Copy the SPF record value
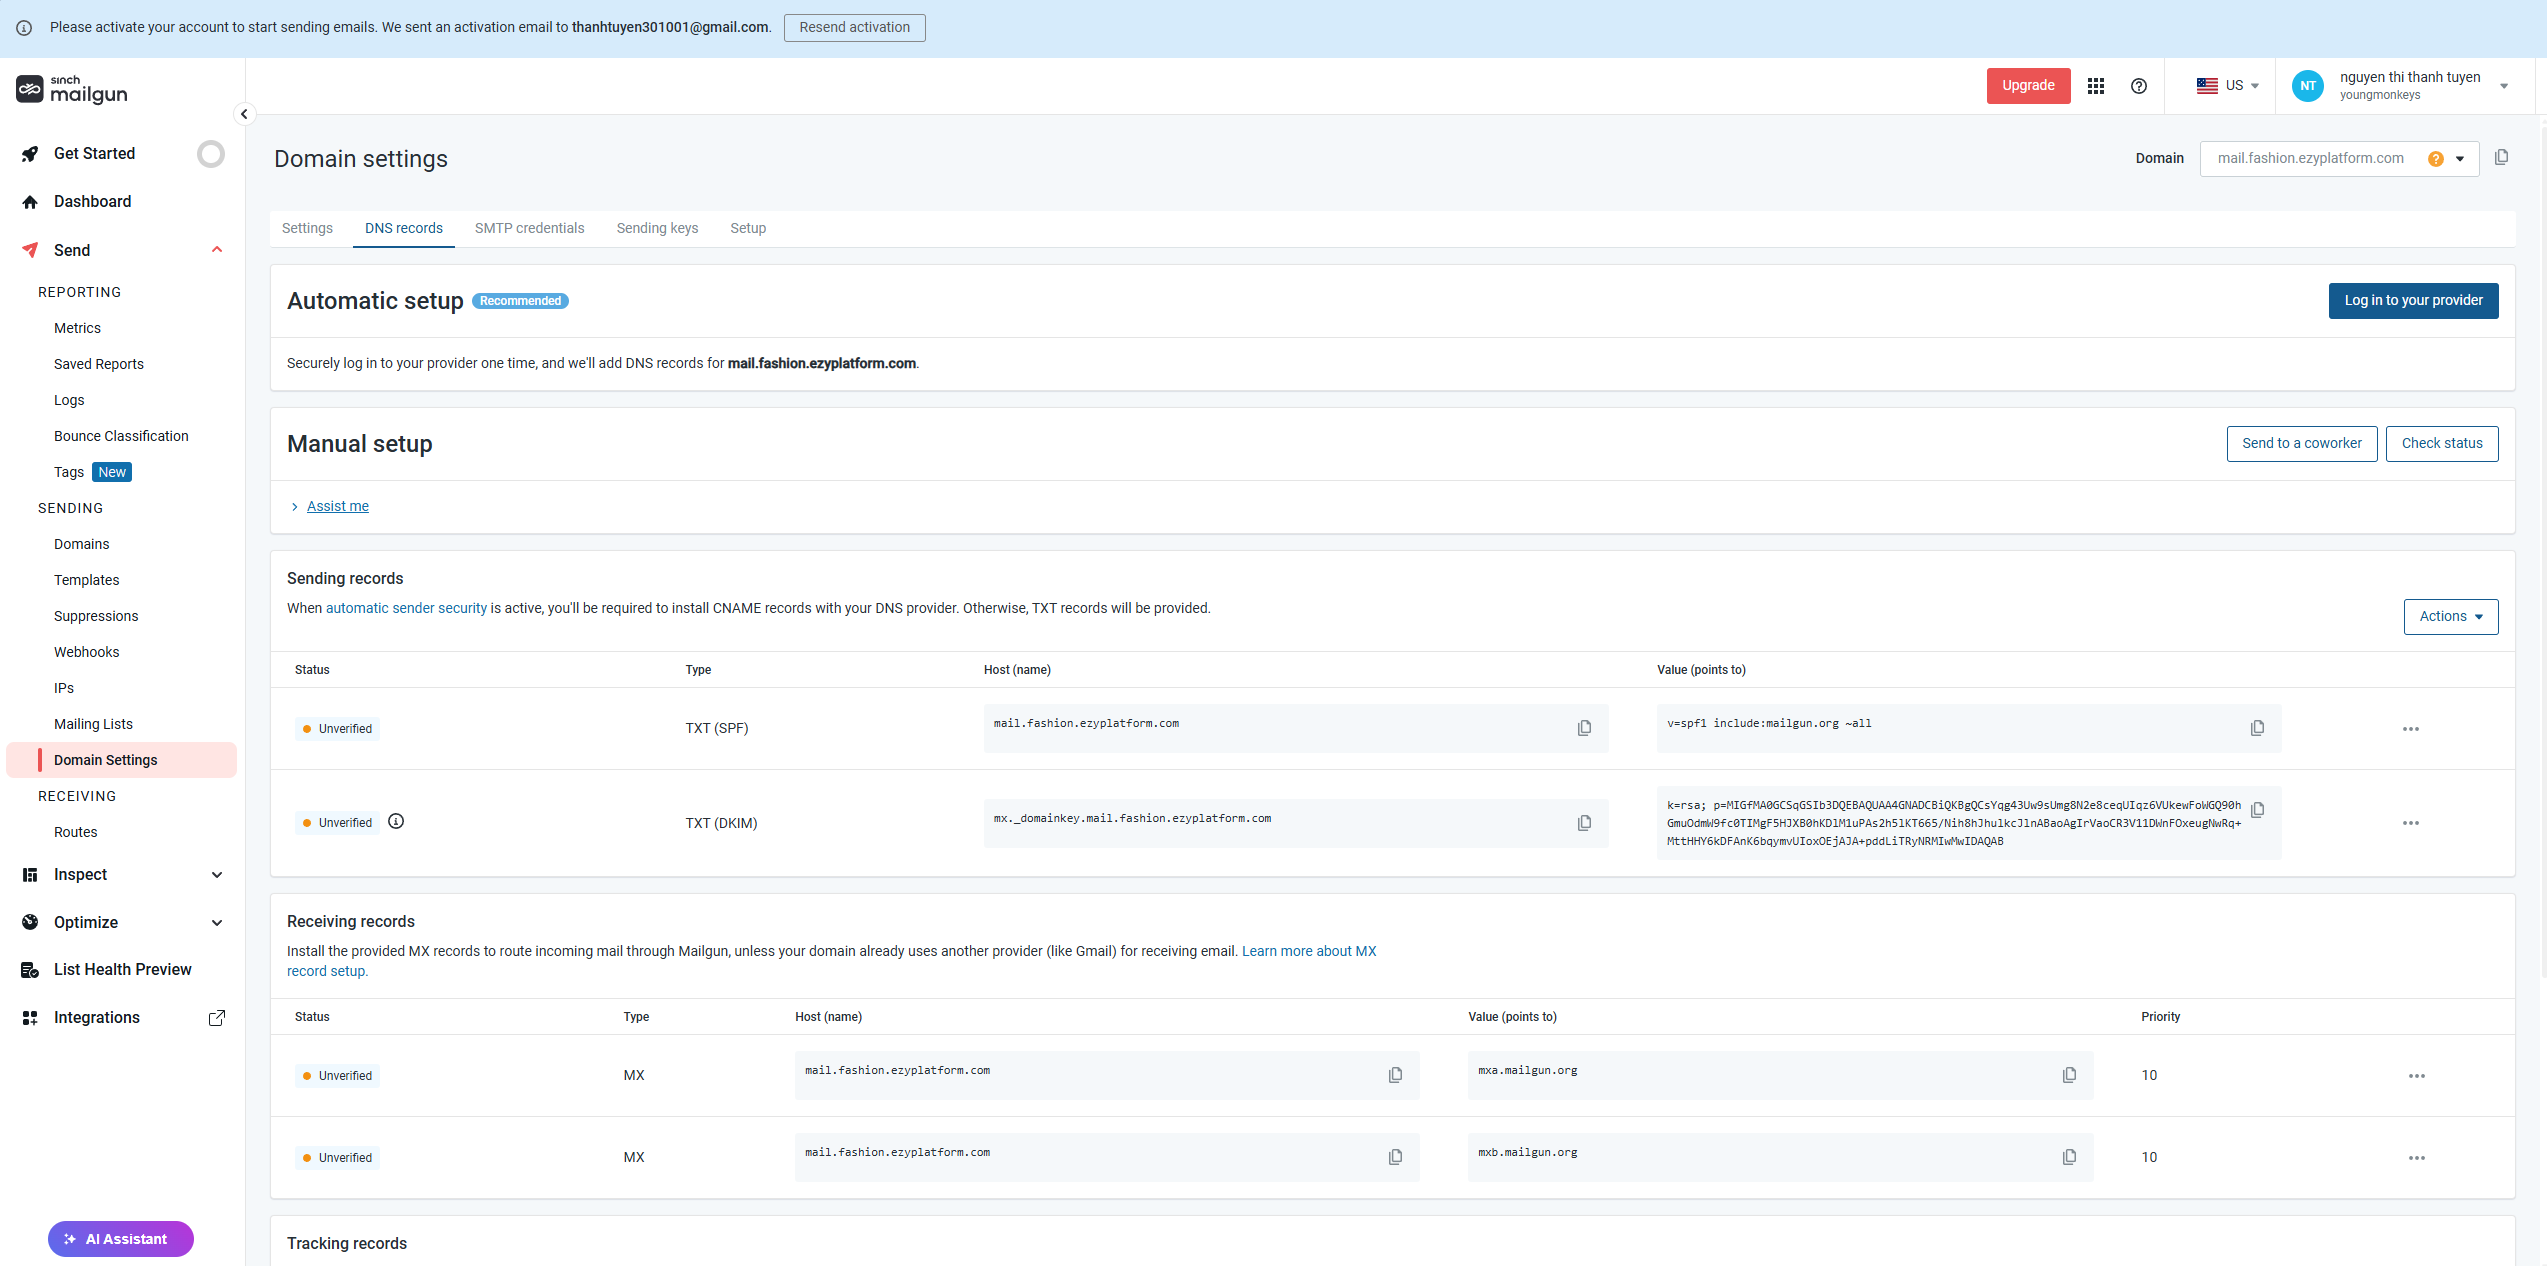Screen dimensions: 2547x1266 (x=2257, y=728)
